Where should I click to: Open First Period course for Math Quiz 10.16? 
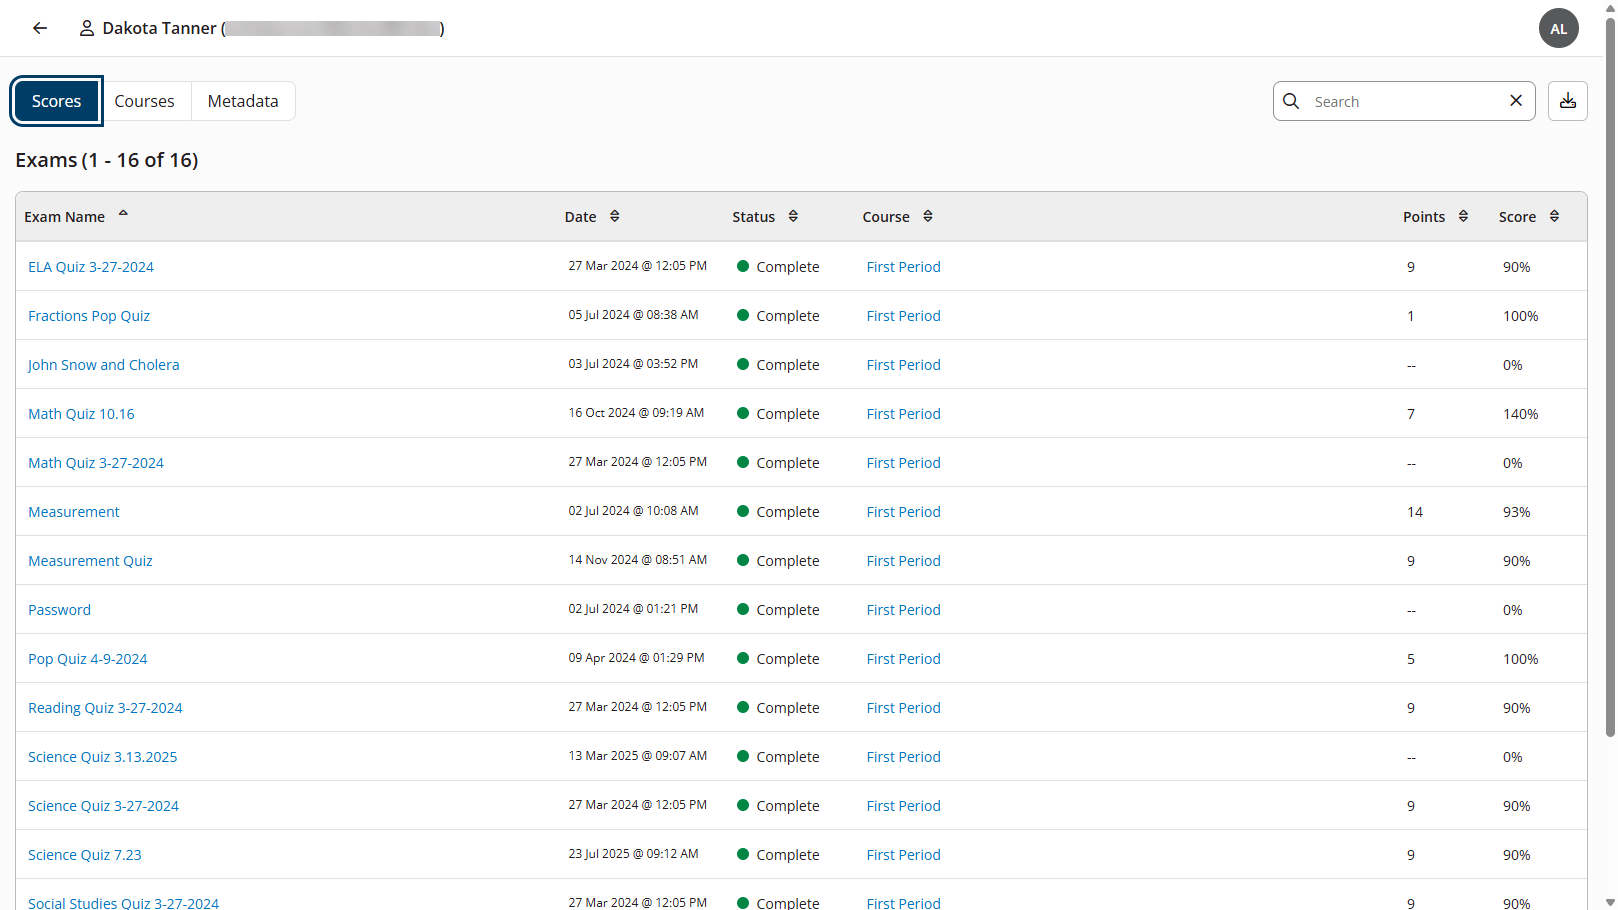point(903,413)
